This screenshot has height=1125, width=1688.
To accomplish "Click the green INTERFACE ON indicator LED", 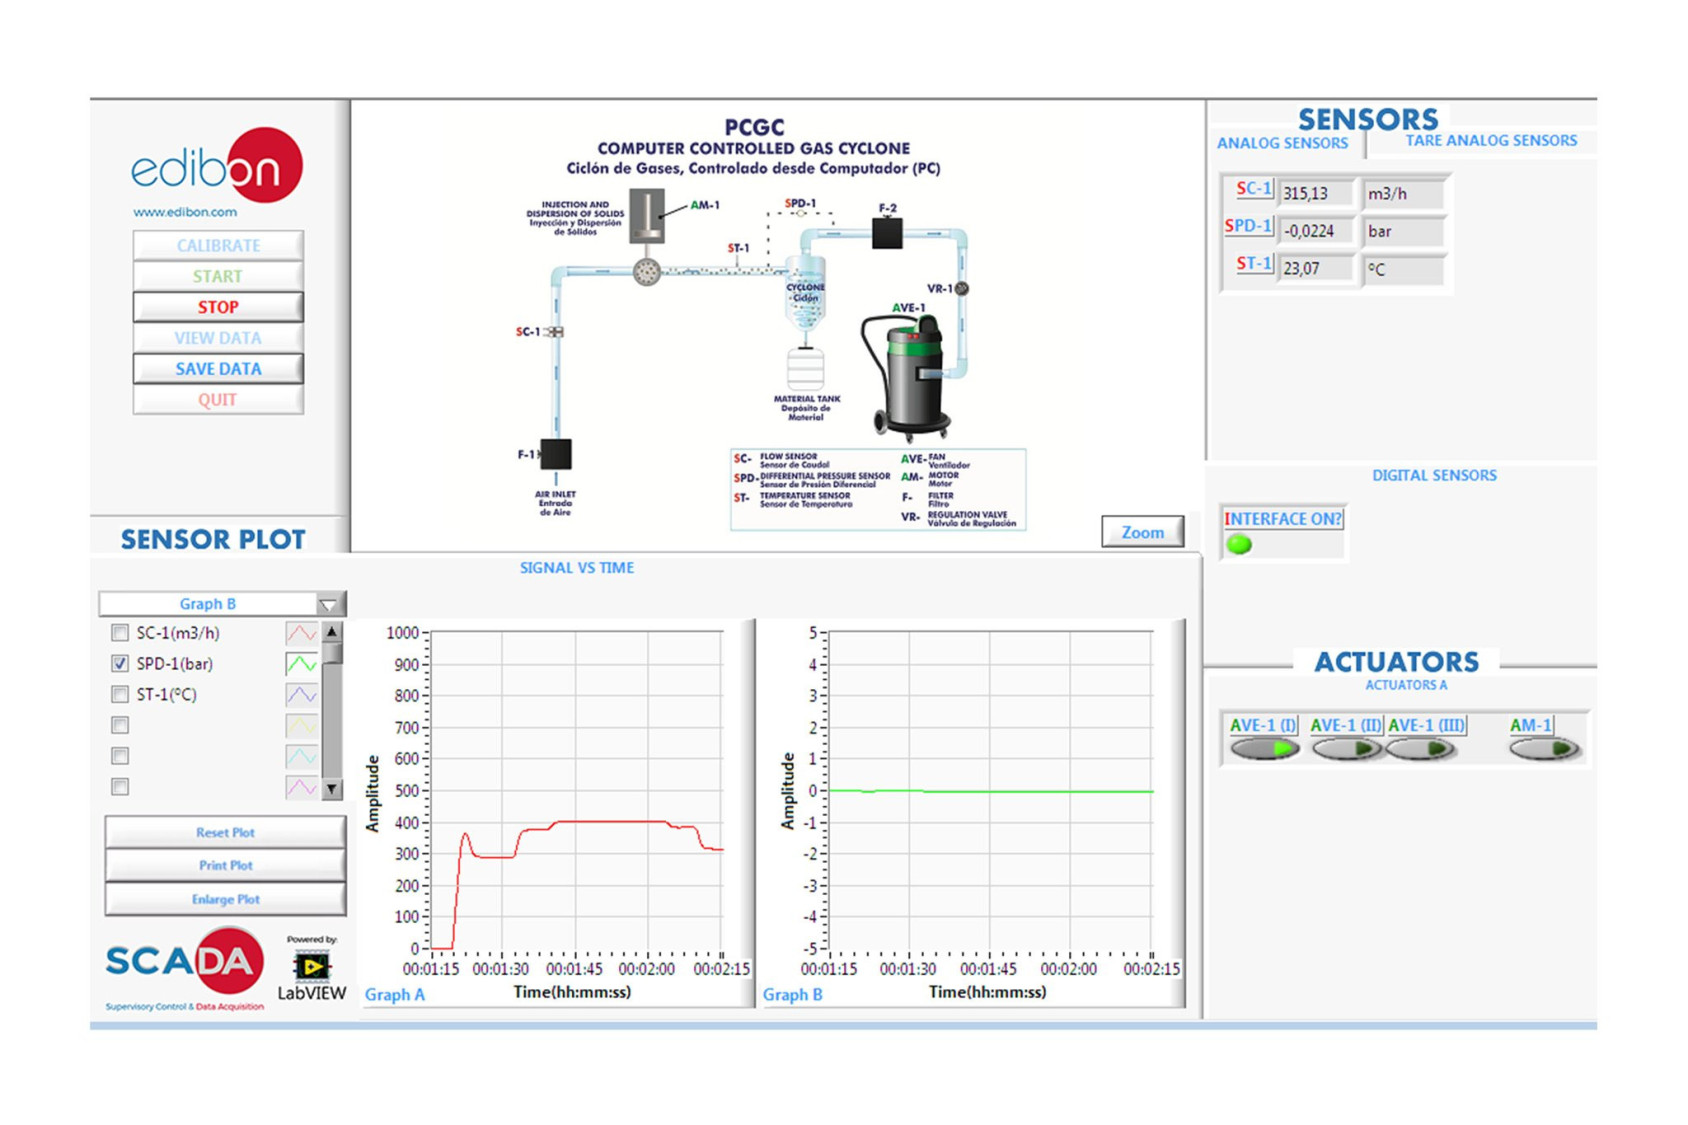I will click(x=1240, y=545).
